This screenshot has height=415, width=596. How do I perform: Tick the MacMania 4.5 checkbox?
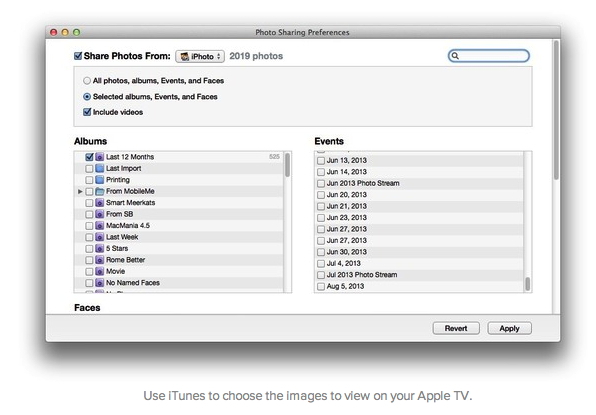pyautogui.click(x=89, y=226)
